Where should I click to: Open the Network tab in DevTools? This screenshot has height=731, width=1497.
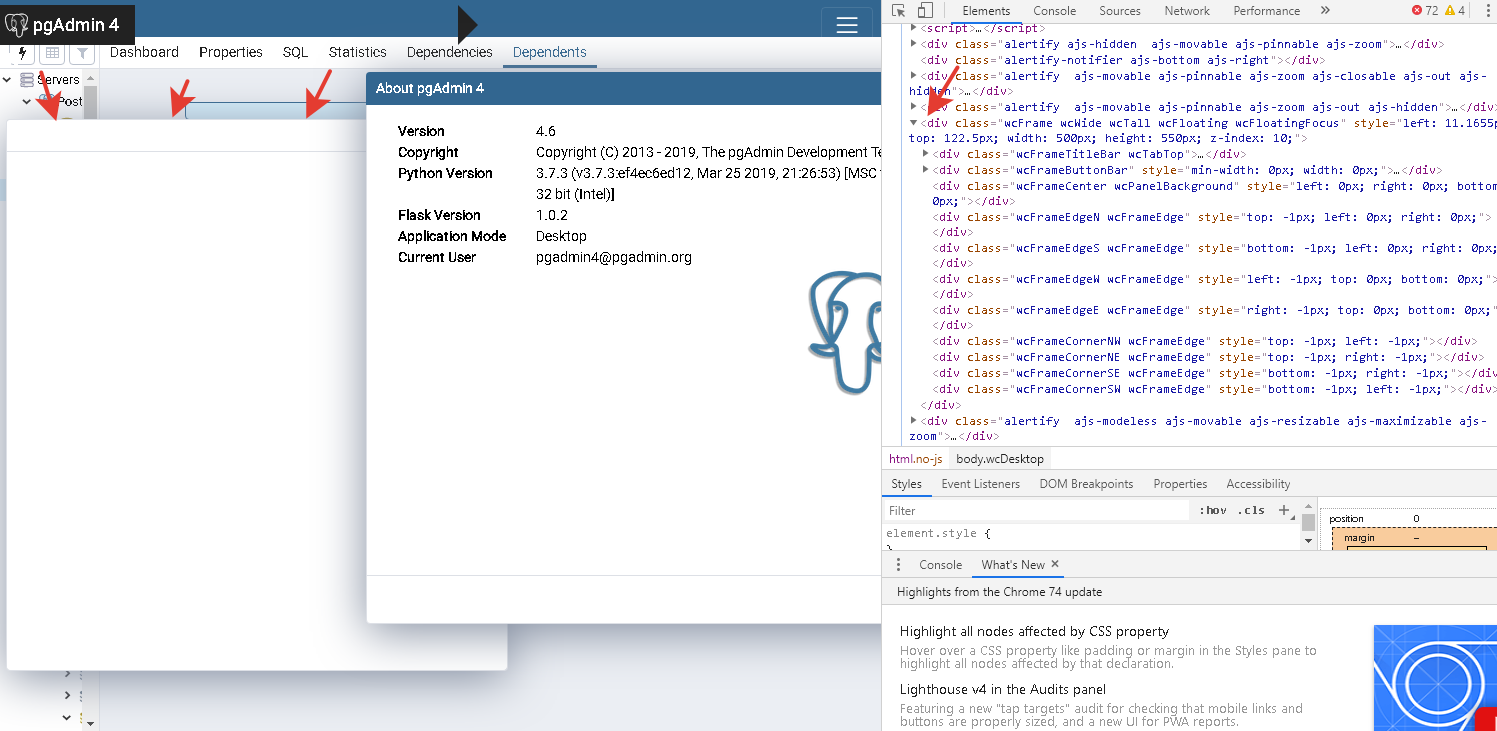tap(1187, 11)
